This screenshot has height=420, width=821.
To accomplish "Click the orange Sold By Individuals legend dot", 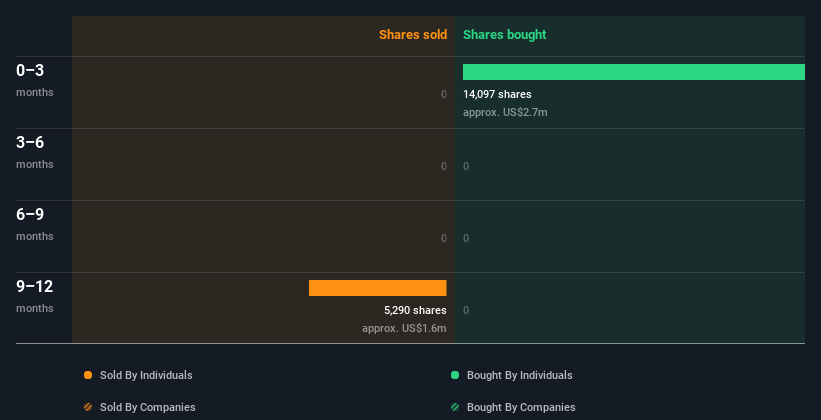I will pos(88,375).
